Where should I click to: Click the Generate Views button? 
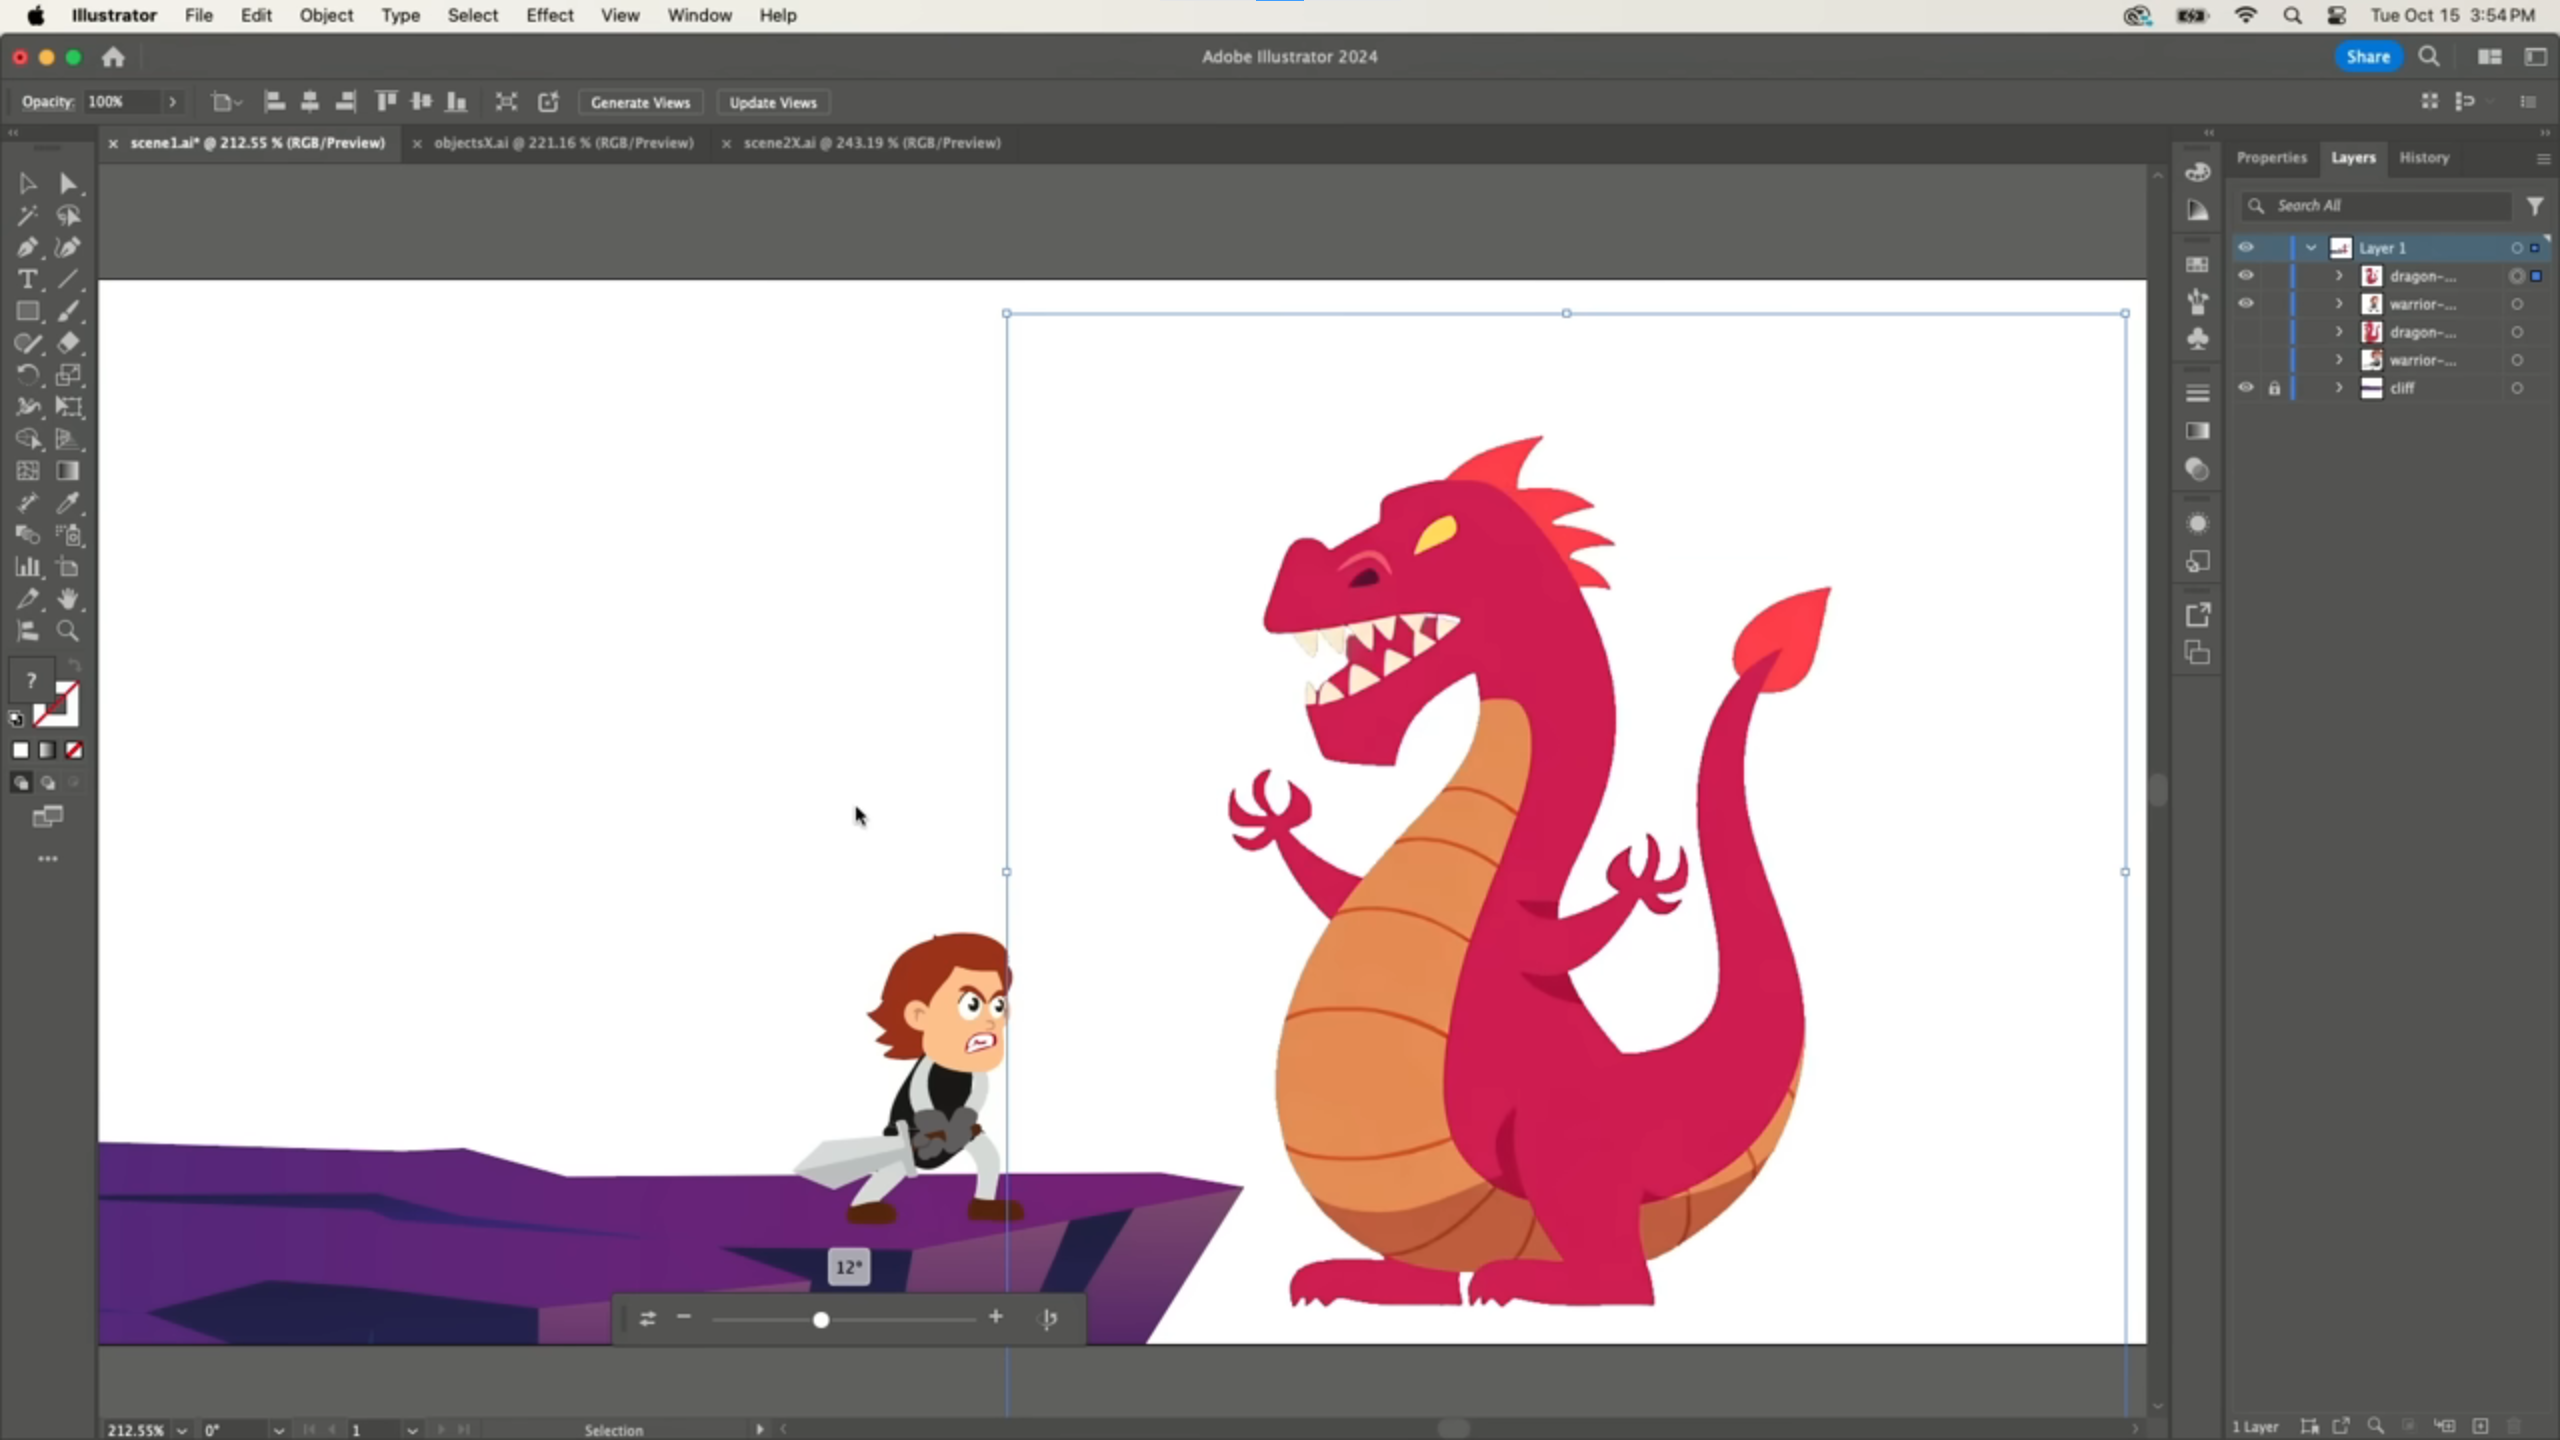[638, 102]
